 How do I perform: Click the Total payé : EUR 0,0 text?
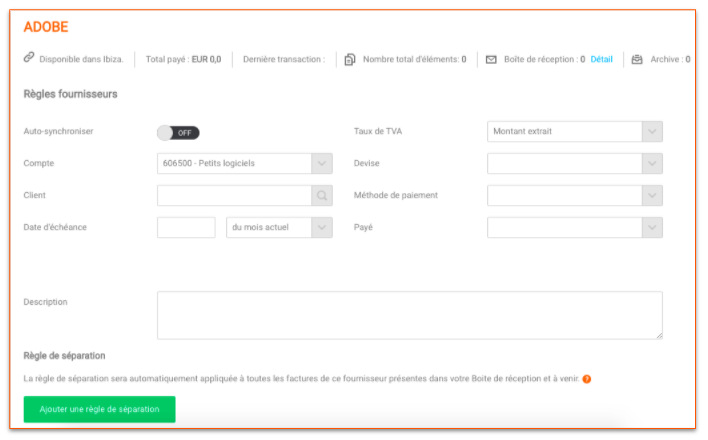183,59
